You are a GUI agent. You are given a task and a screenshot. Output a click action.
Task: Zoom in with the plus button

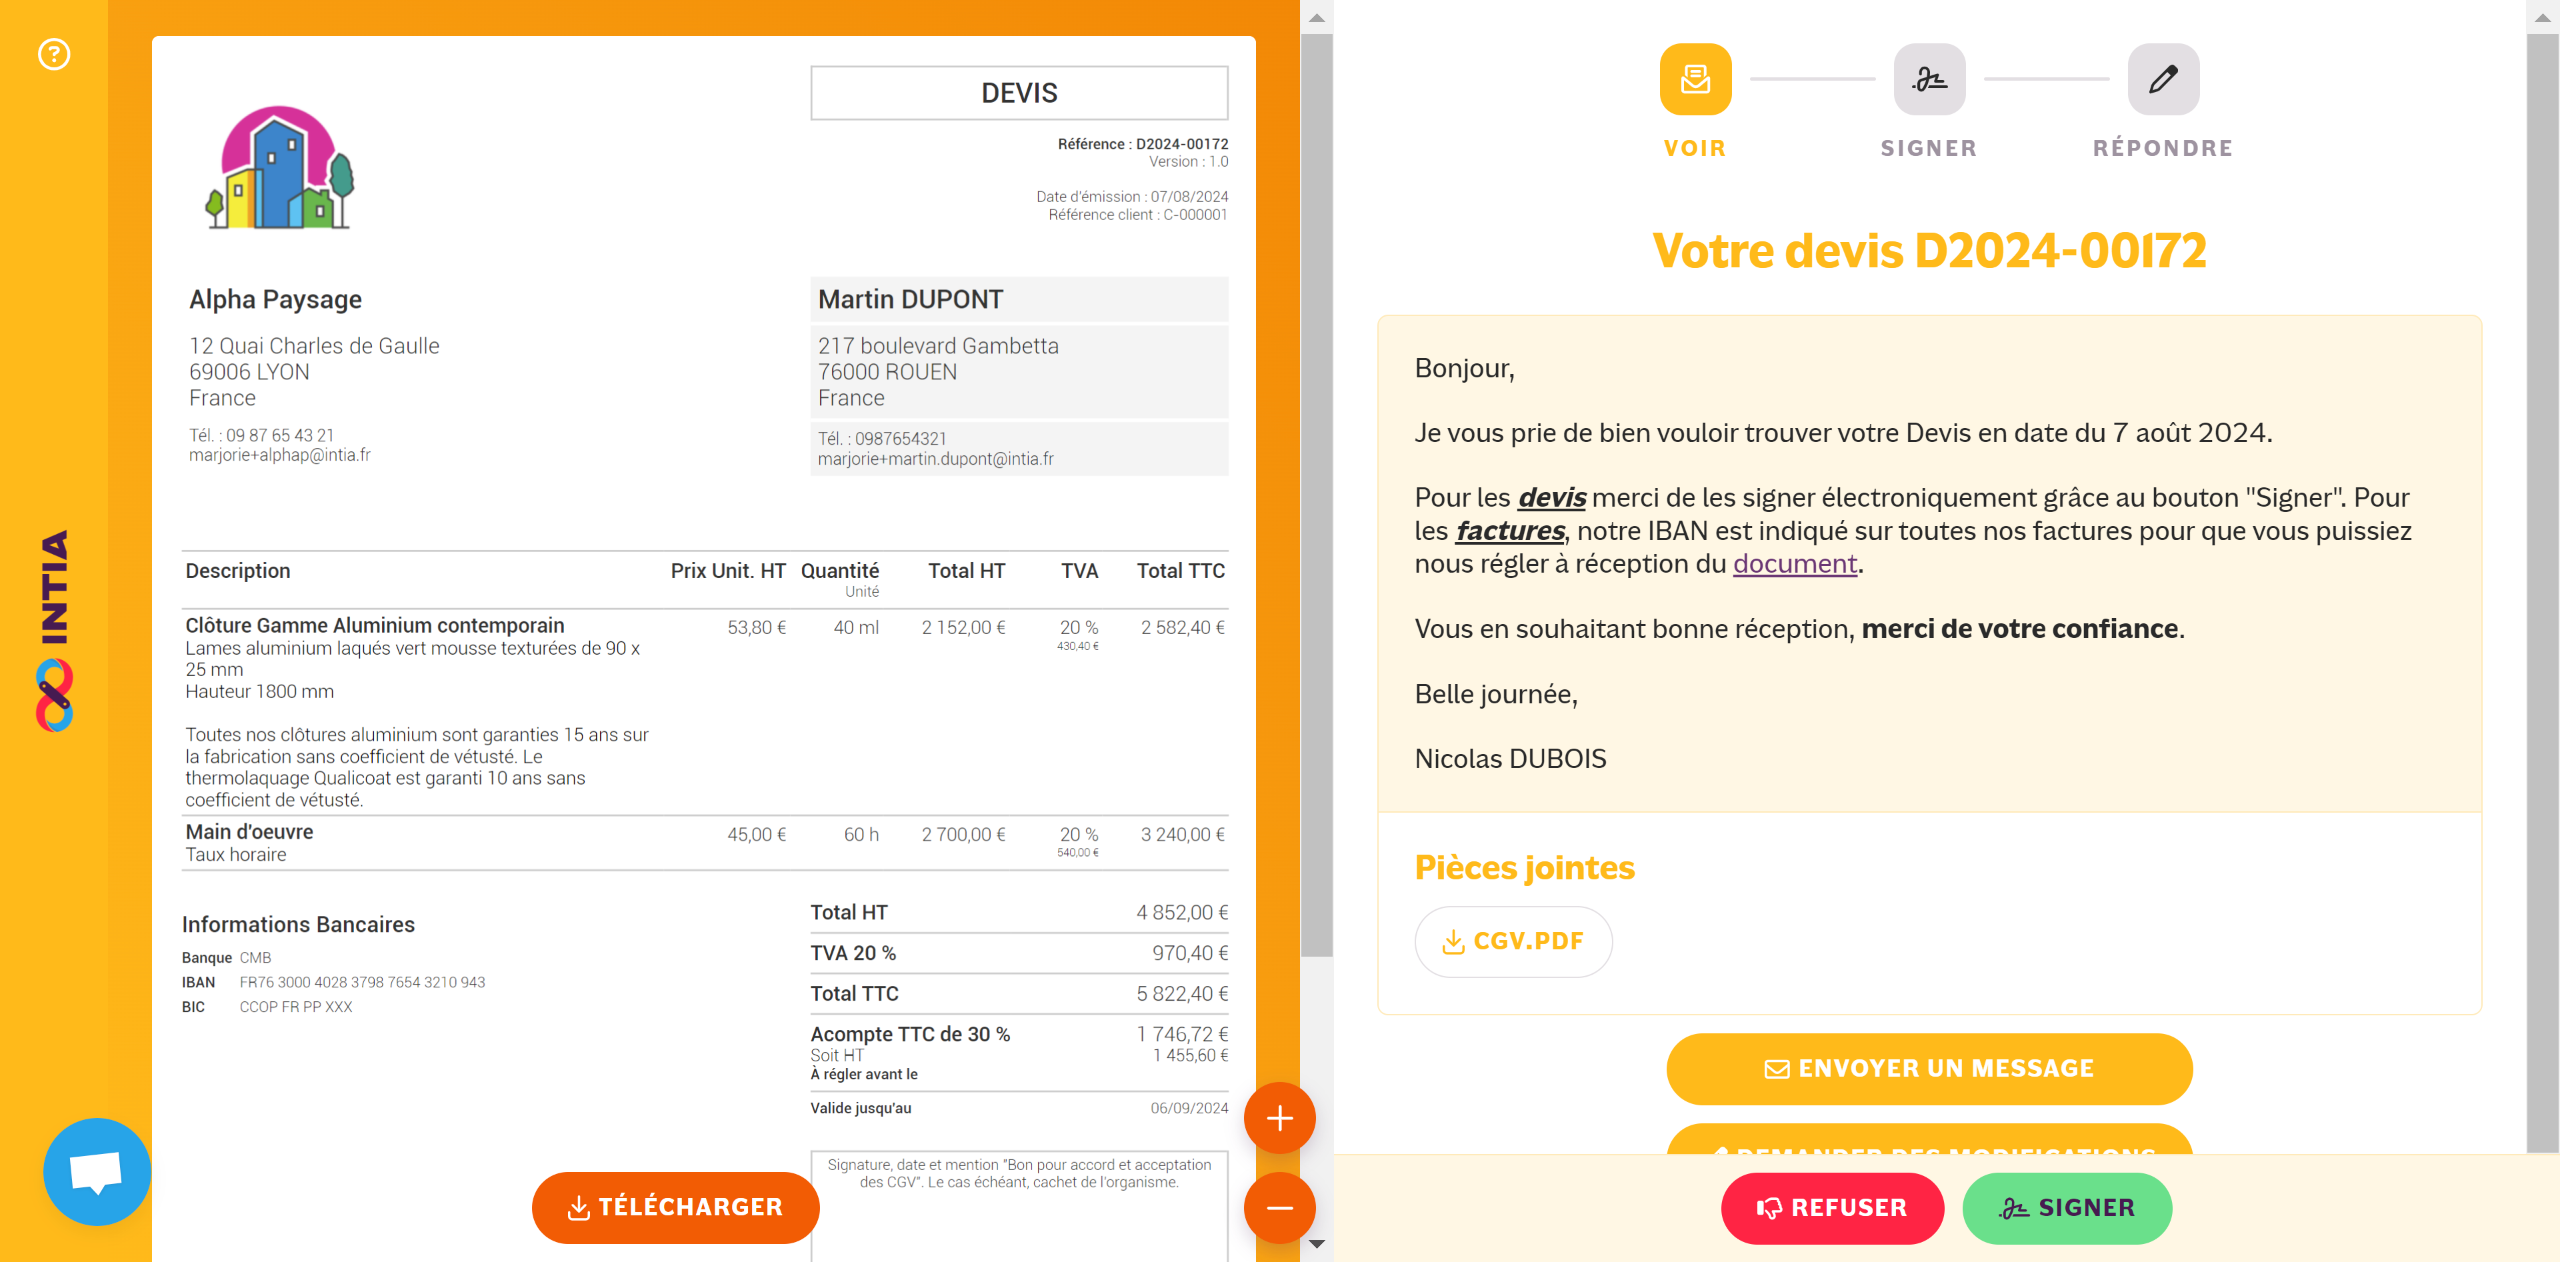click(x=1279, y=1118)
